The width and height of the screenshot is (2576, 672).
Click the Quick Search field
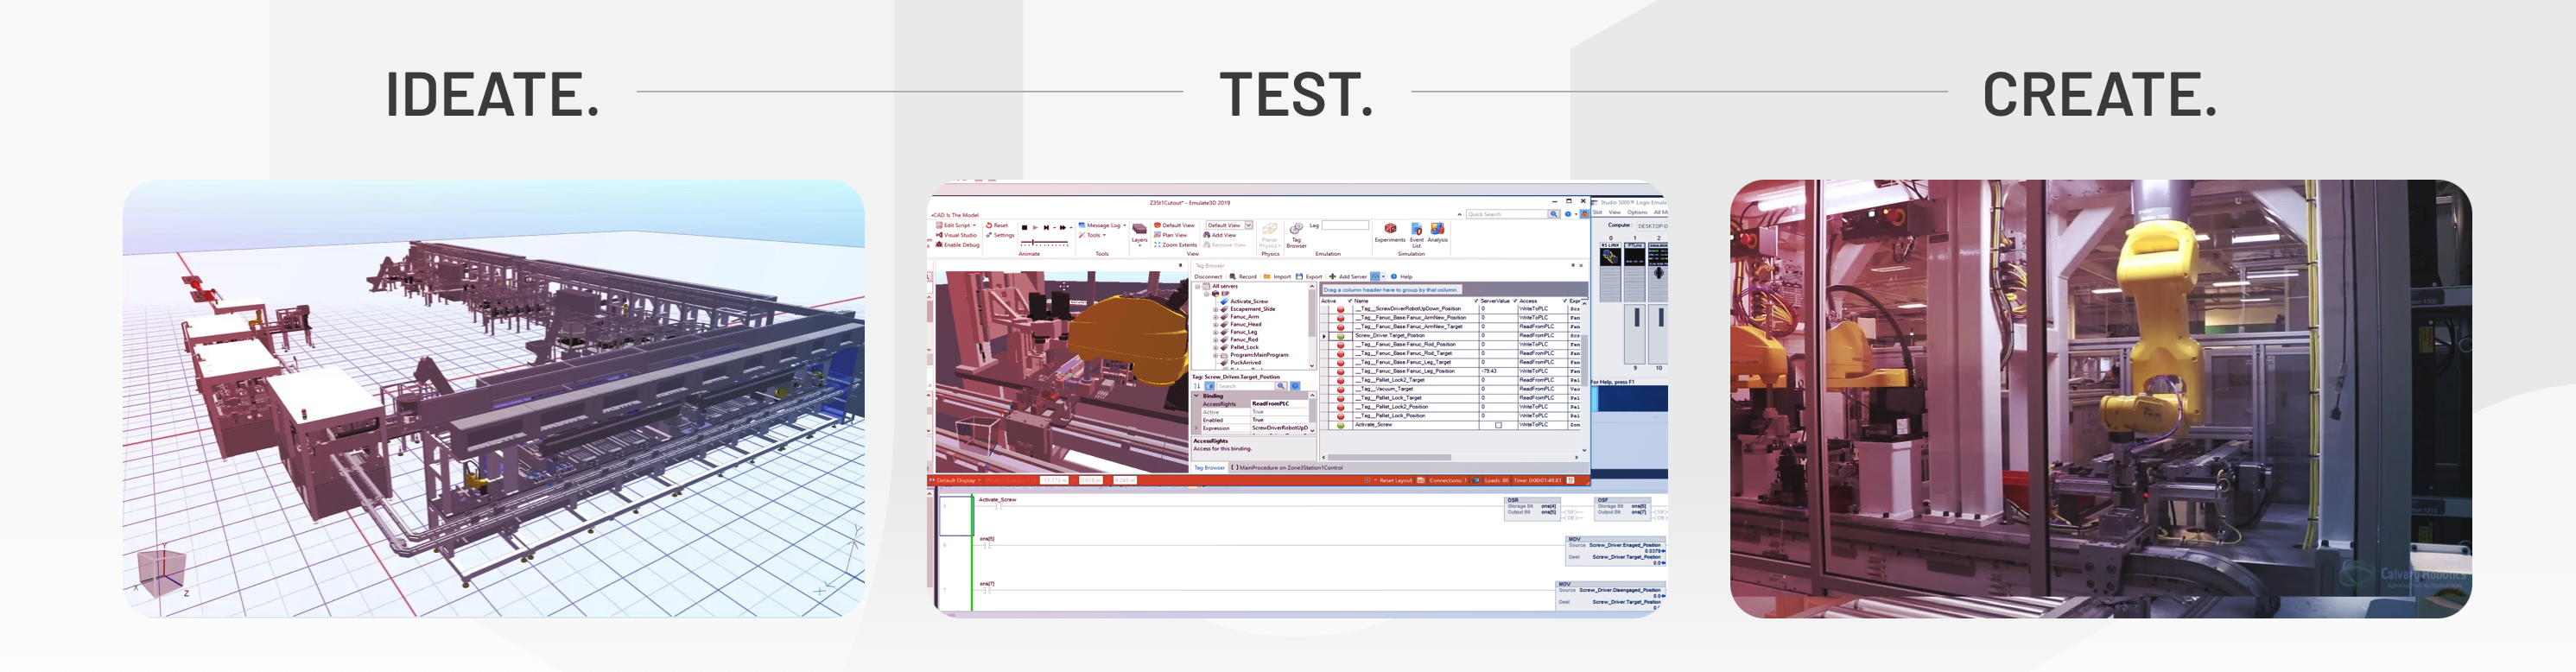click(x=1506, y=214)
